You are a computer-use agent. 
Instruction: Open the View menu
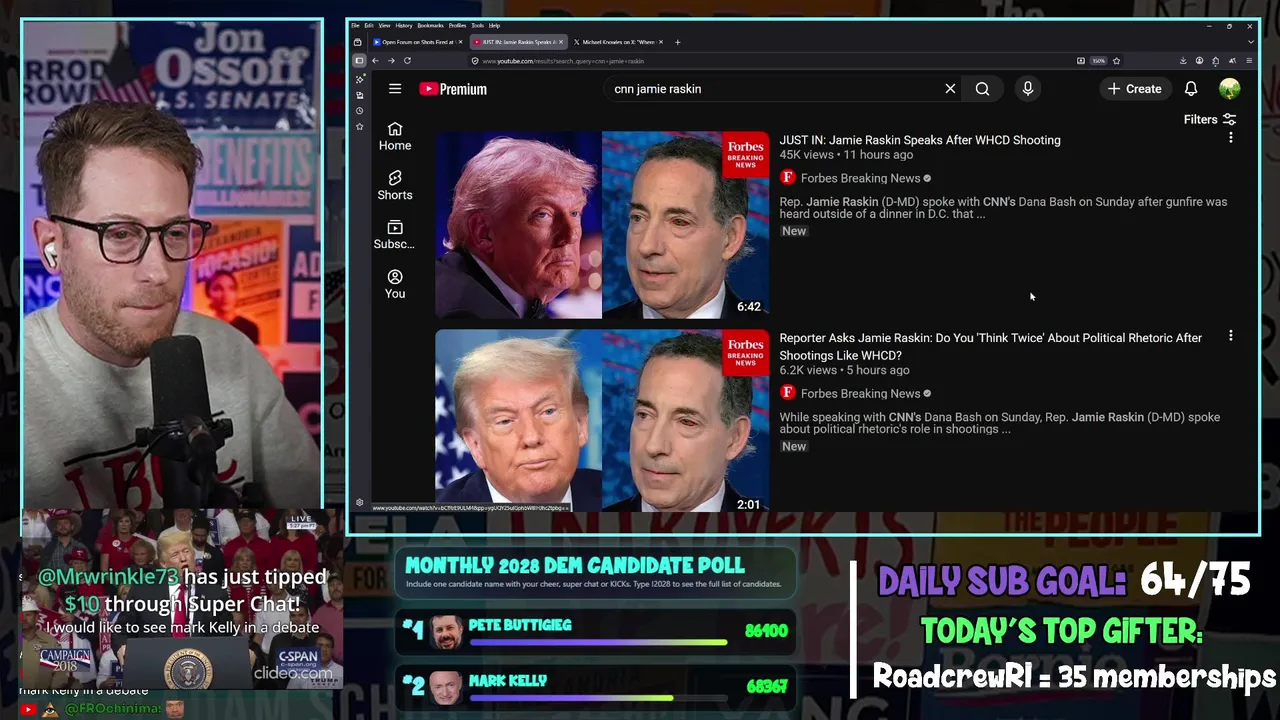point(384,25)
